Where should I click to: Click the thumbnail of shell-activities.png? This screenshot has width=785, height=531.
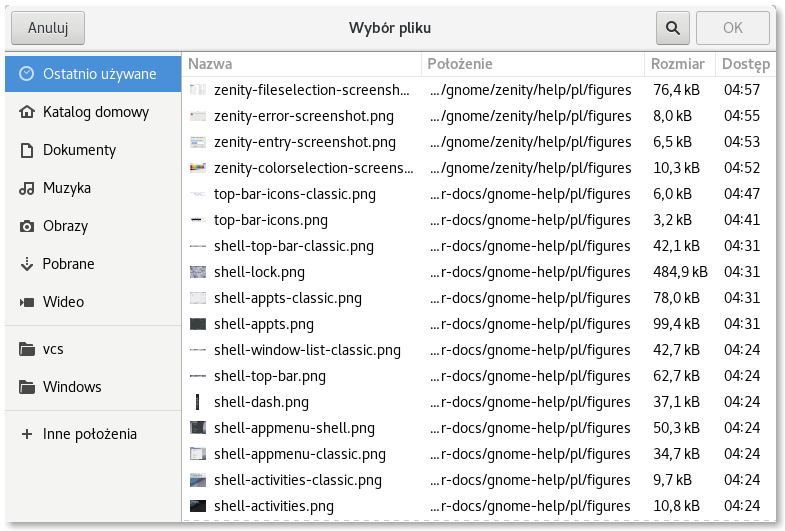pos(198,506)
